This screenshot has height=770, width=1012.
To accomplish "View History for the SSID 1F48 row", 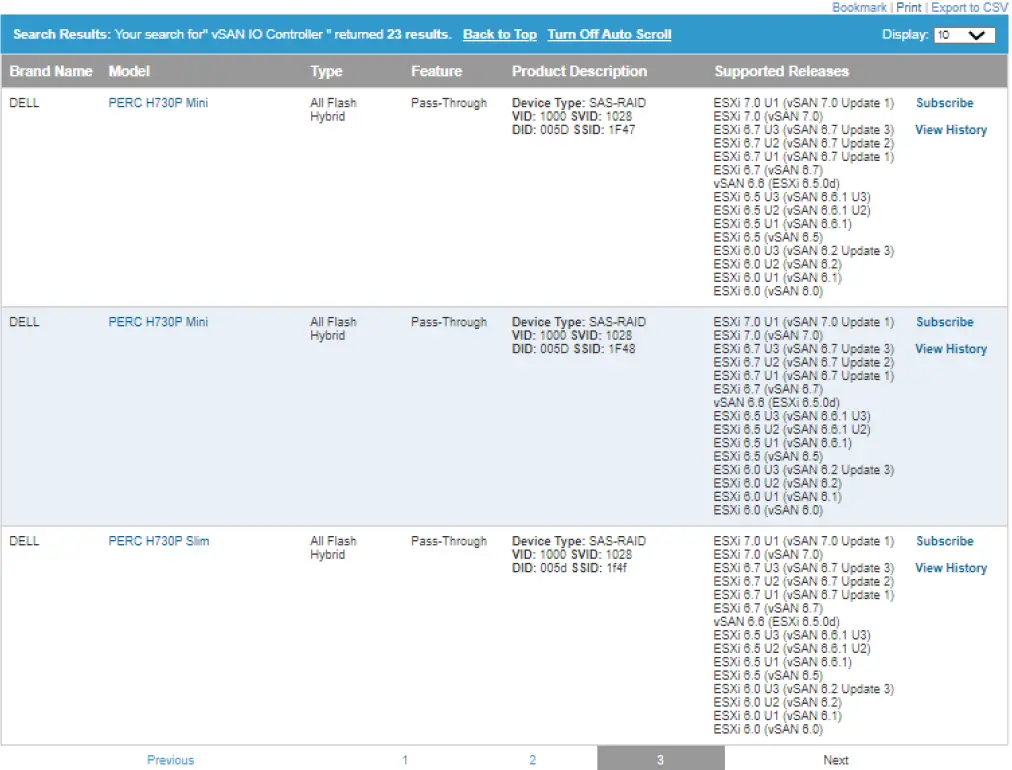I will click(951, 349).
